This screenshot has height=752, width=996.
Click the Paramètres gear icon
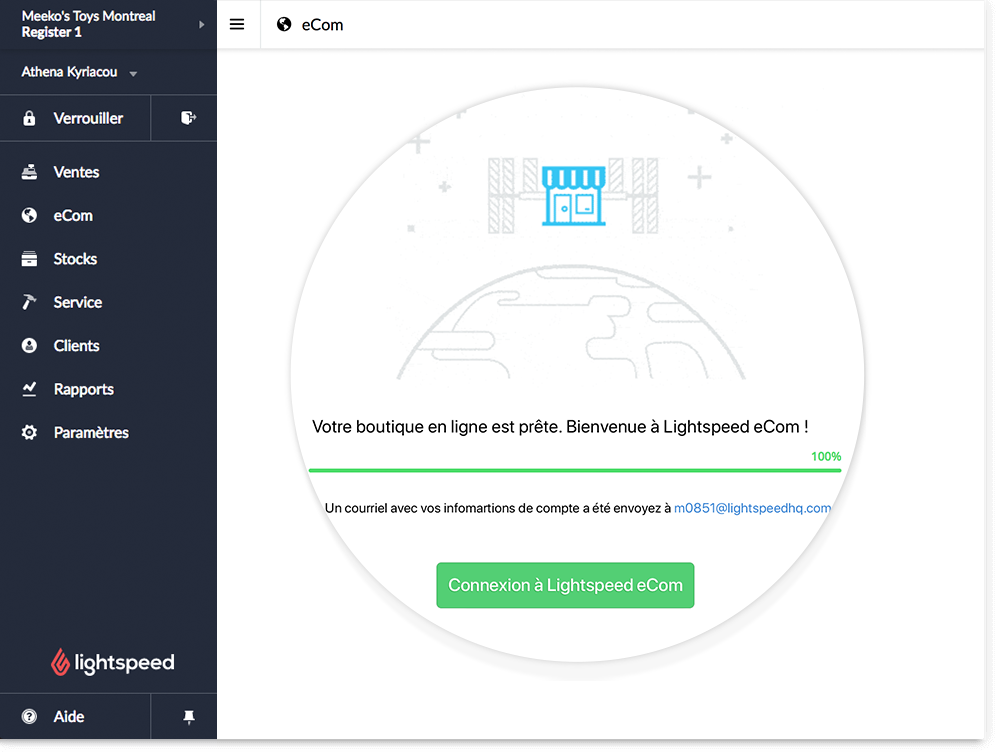point(30,433)
